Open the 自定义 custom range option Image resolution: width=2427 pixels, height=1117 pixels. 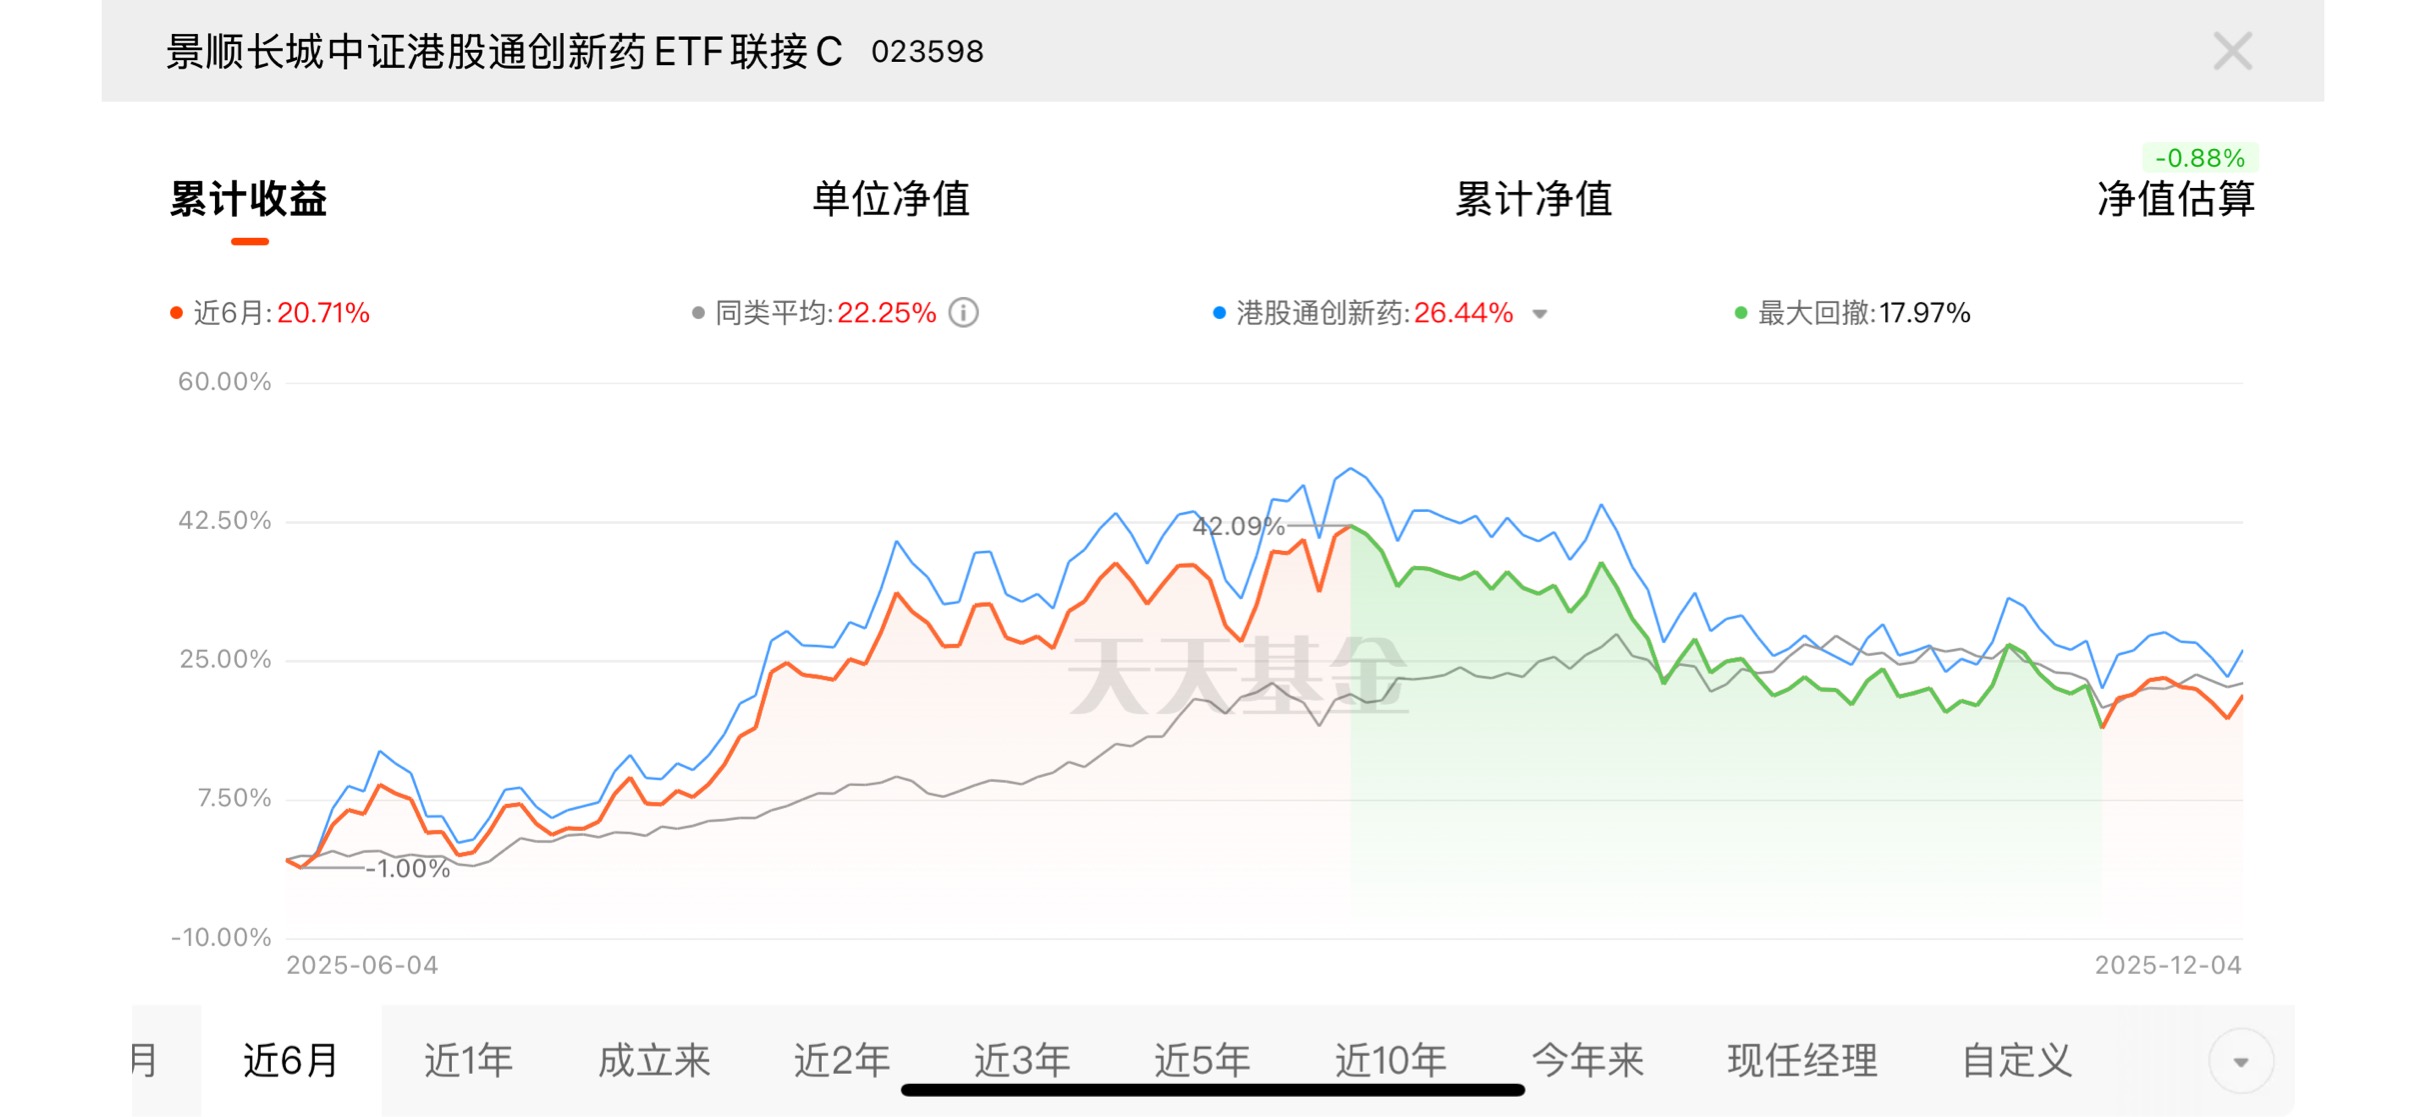coord(2017,1060)
